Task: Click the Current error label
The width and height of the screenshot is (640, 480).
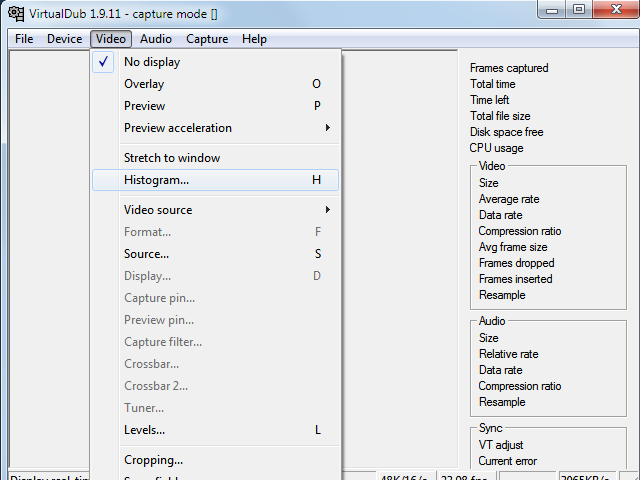Action: point(507,461)
